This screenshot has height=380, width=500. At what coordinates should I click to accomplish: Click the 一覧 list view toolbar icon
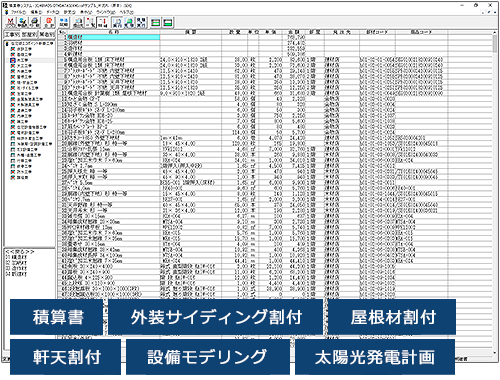(x=90, y=22)
